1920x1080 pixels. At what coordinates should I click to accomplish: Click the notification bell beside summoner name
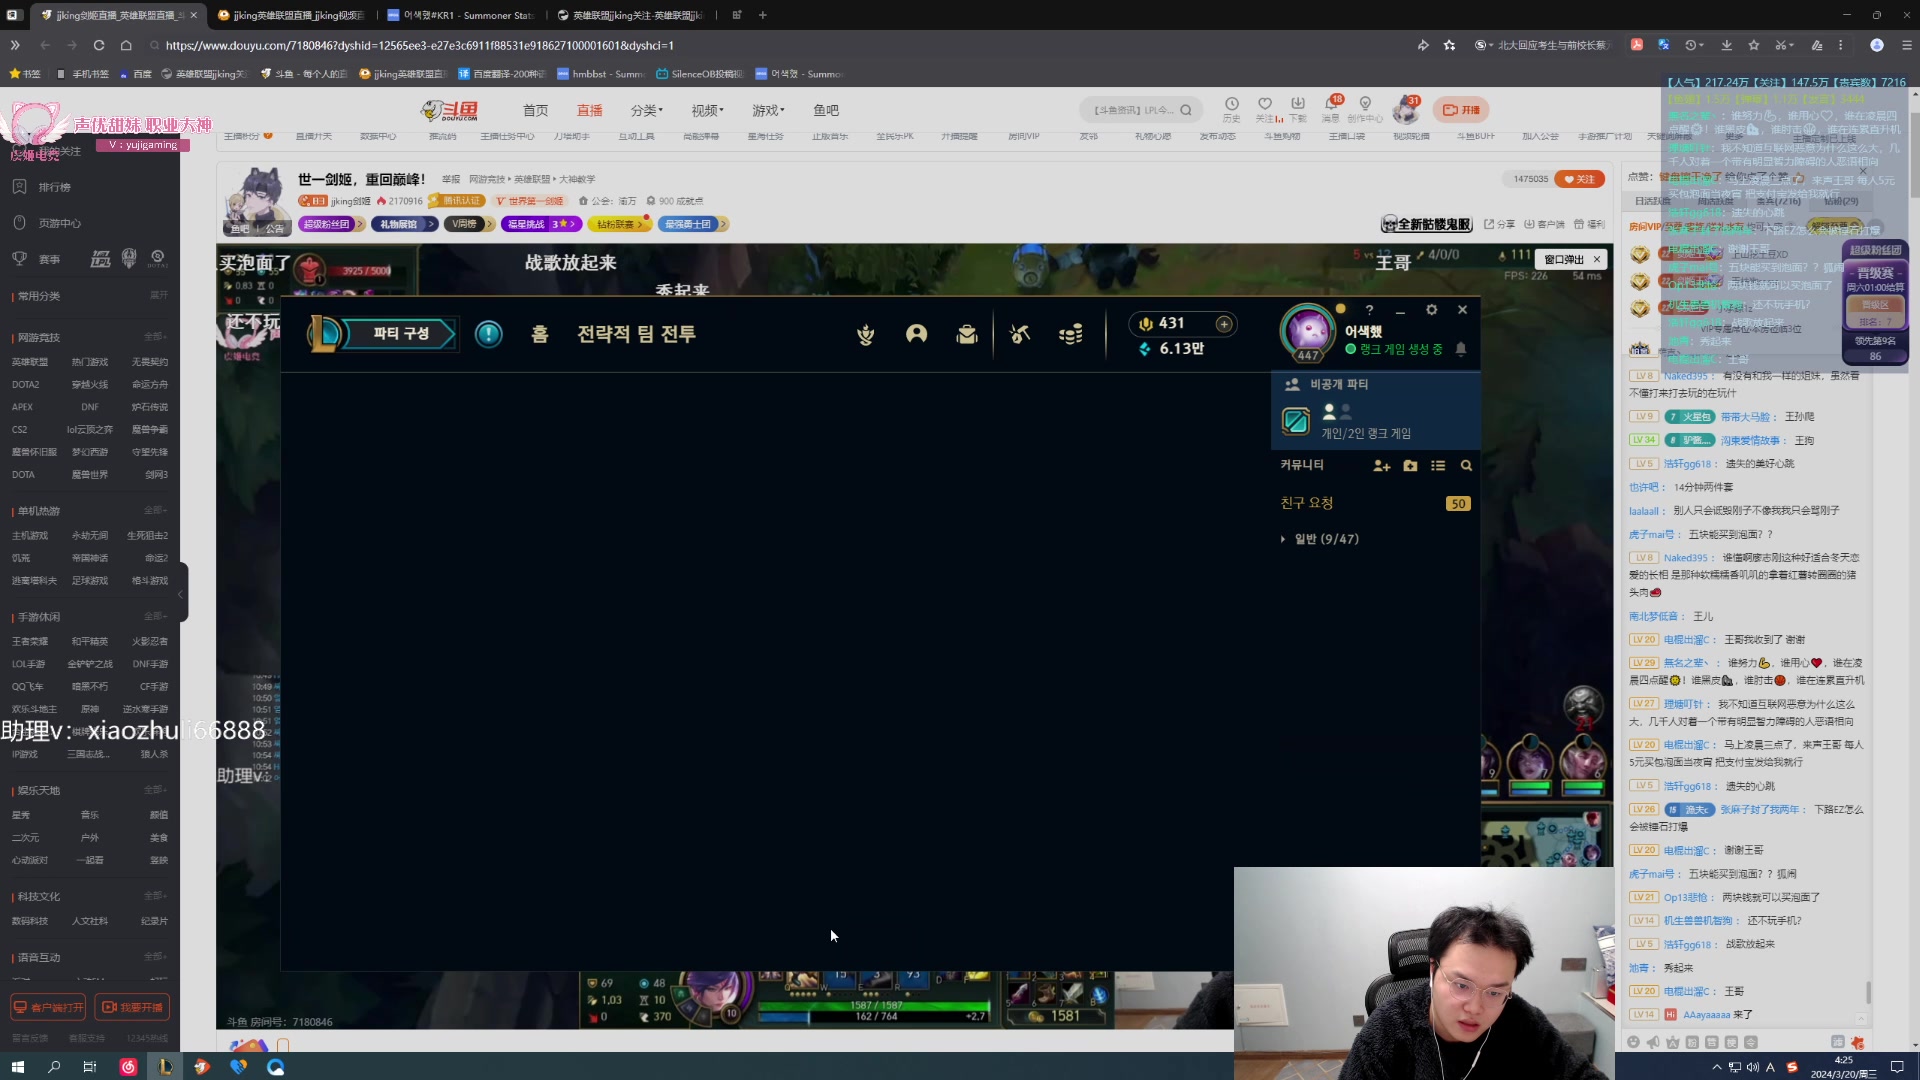coord(1461,349)
